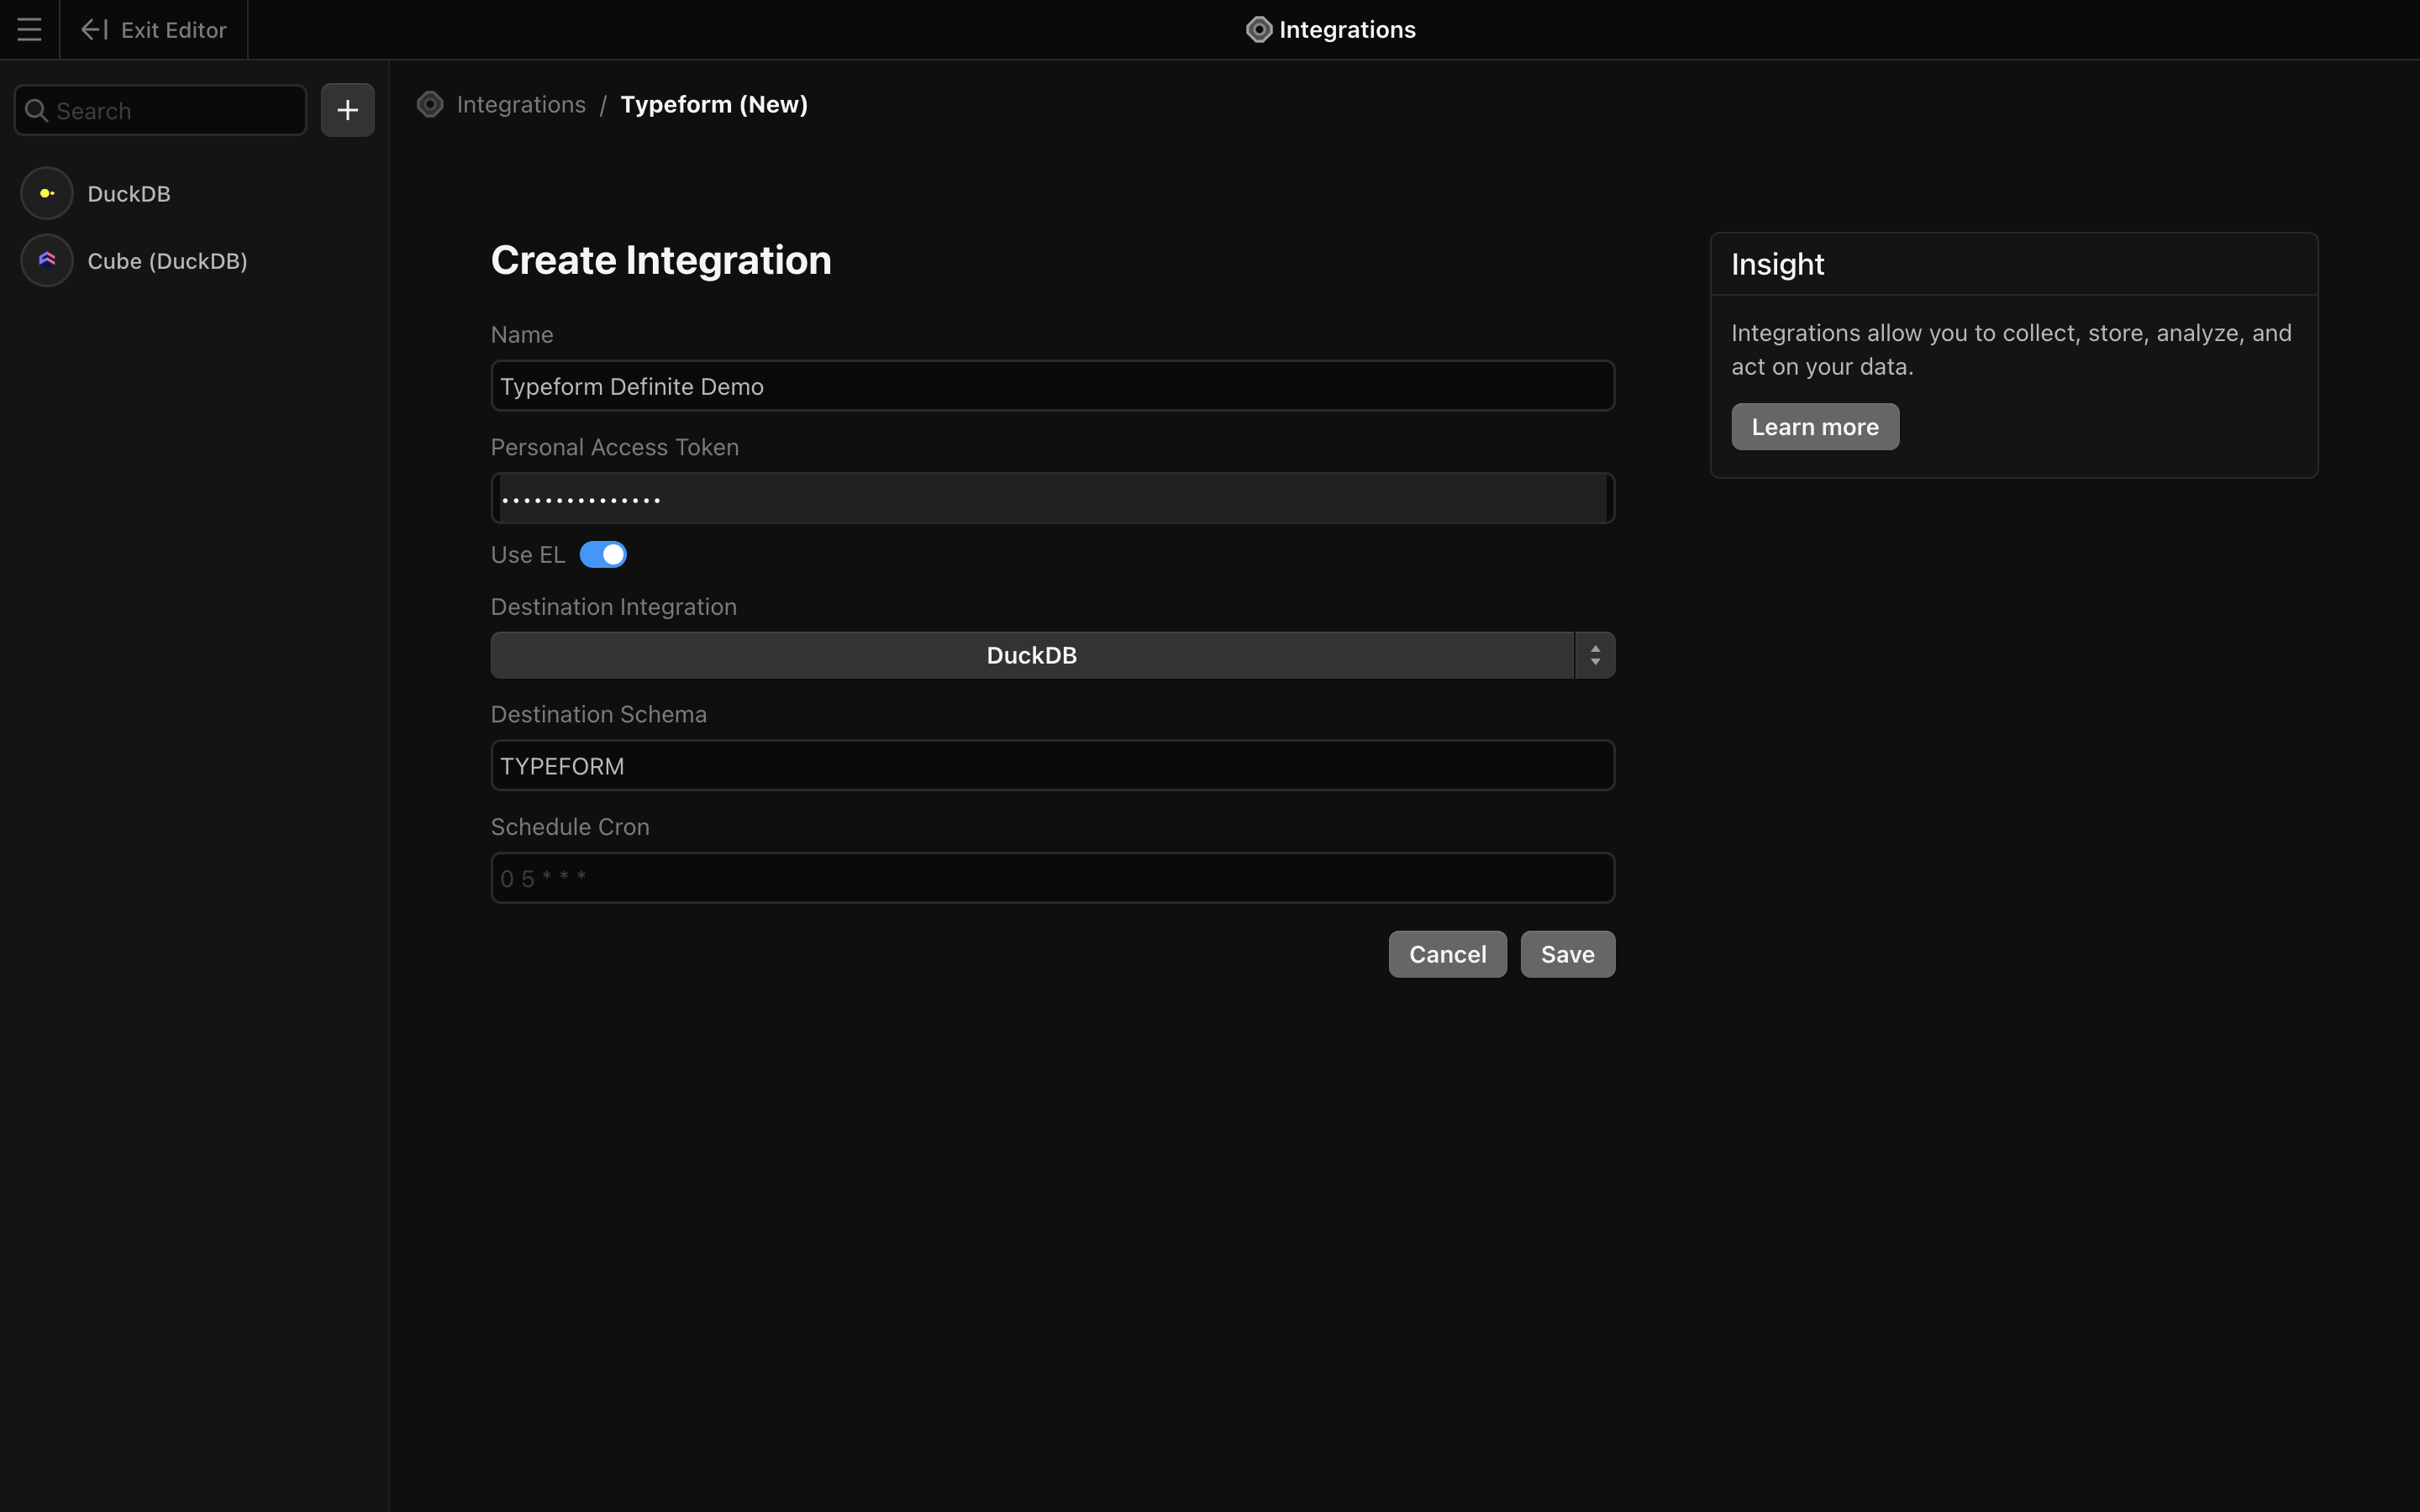
Task: Select DuckDB entry in the sidebar list
Action: click(x=129, y=194)
